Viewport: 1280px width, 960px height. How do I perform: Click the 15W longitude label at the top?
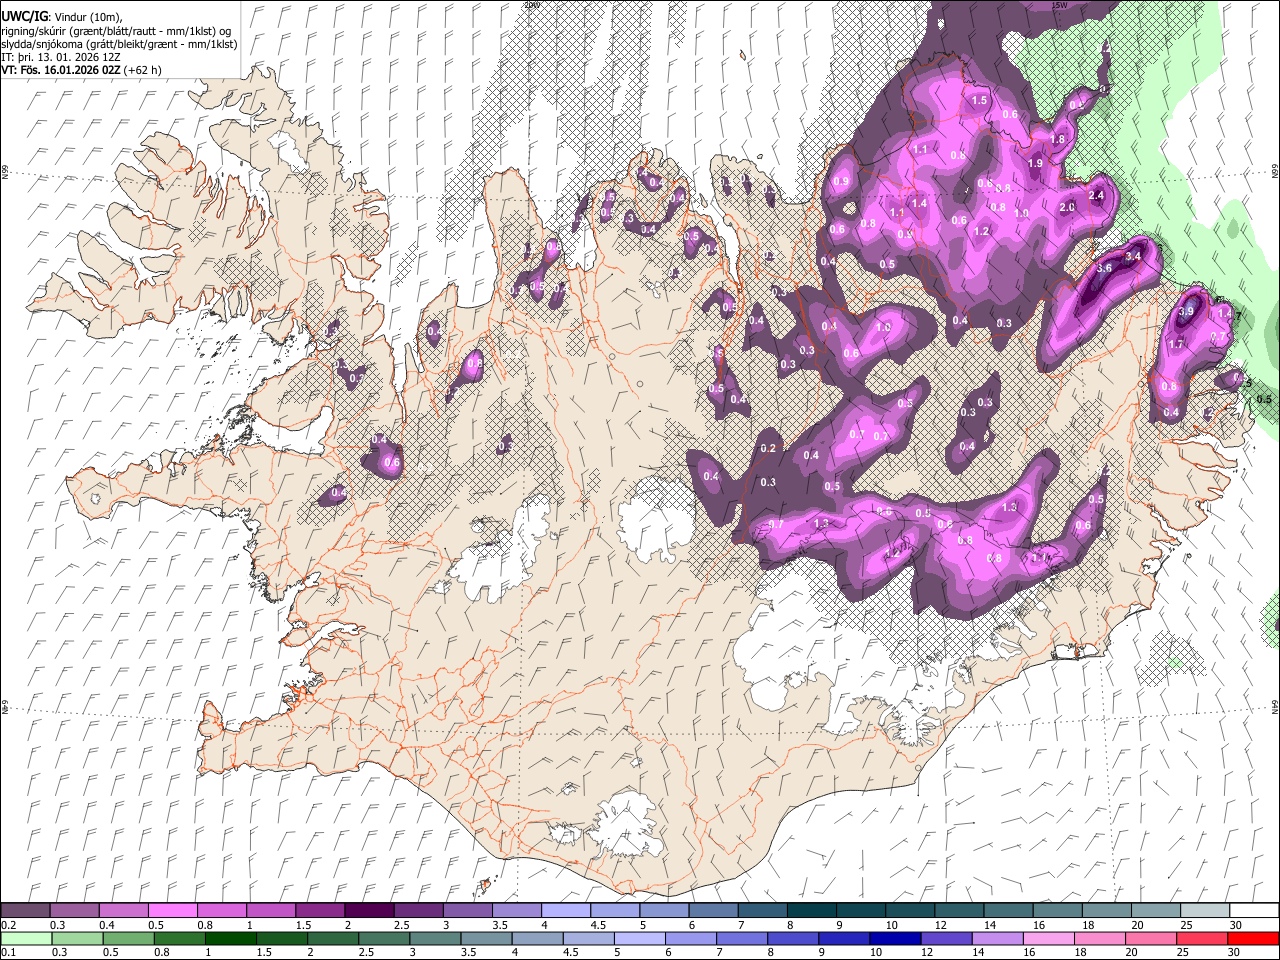pyautogui.click(x=1059, y=5)
